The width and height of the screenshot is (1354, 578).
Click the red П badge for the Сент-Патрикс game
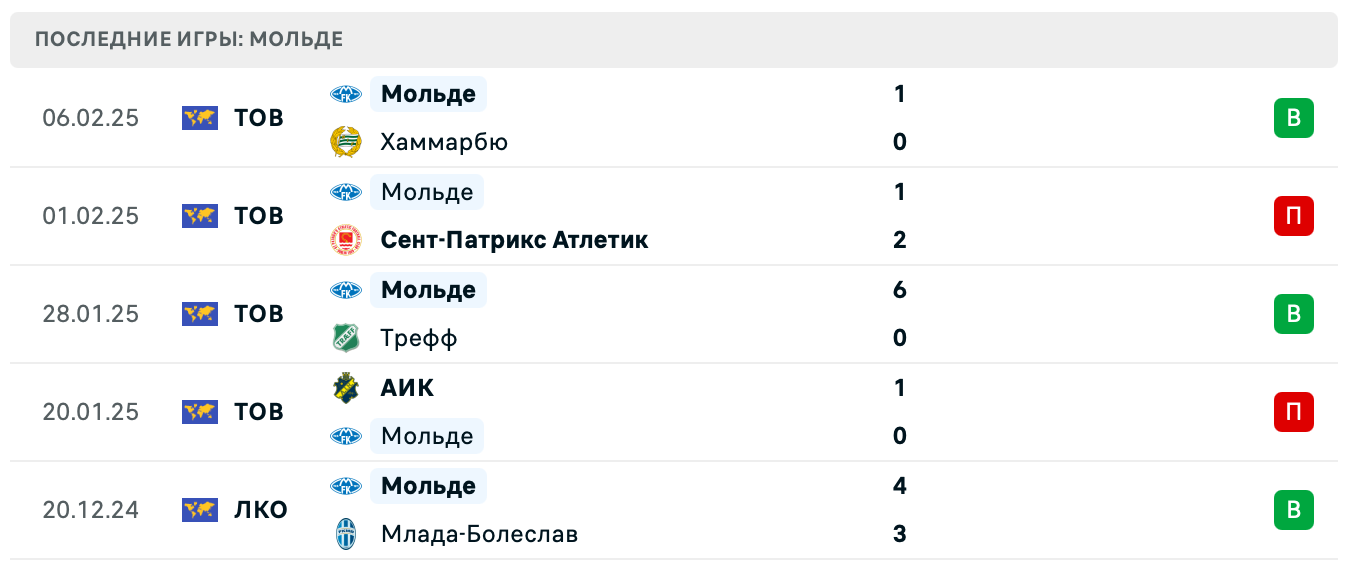(x=1293, y=215)
